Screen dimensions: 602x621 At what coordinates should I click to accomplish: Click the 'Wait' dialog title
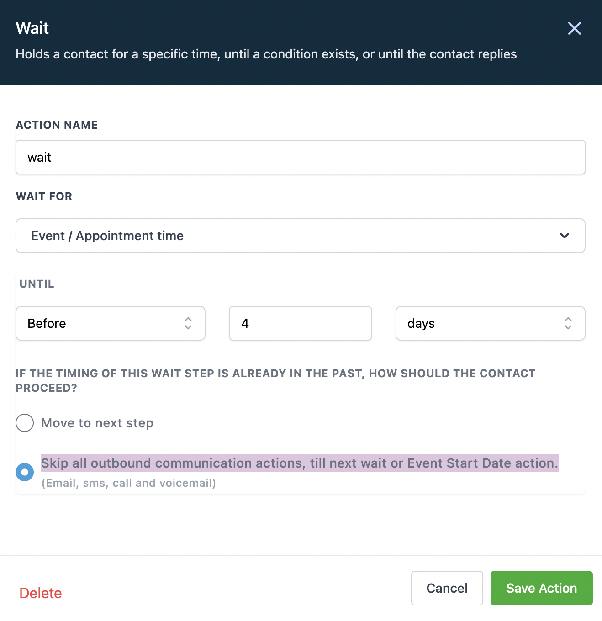[x=32, y=28]
